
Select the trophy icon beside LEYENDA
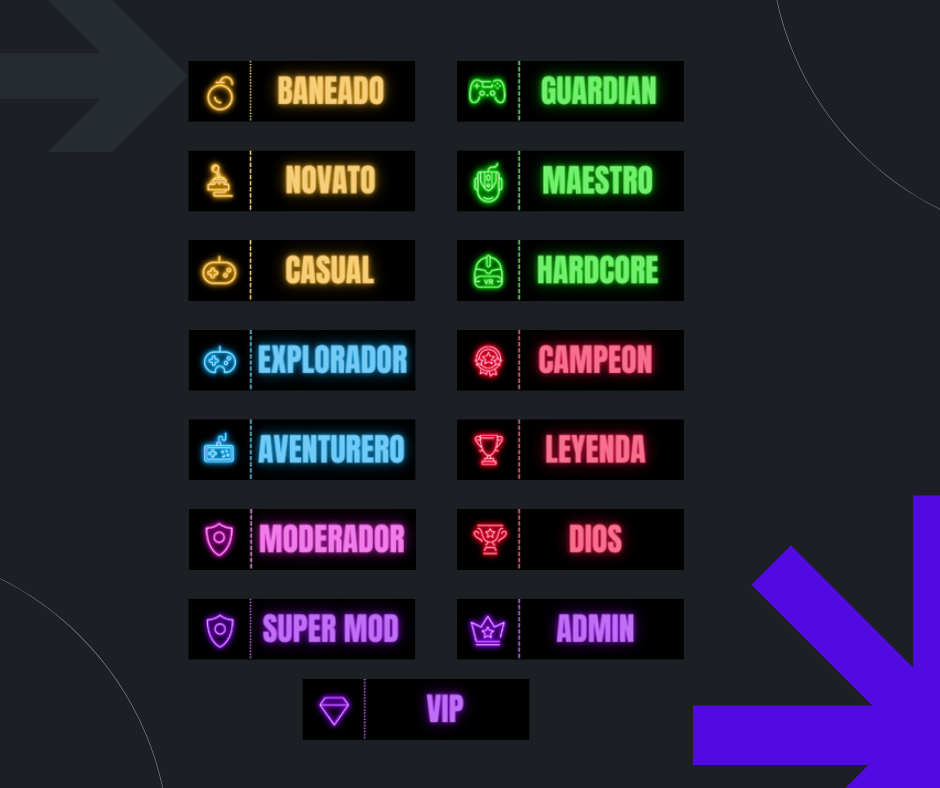pyautogui.click(x=489, y=450)
